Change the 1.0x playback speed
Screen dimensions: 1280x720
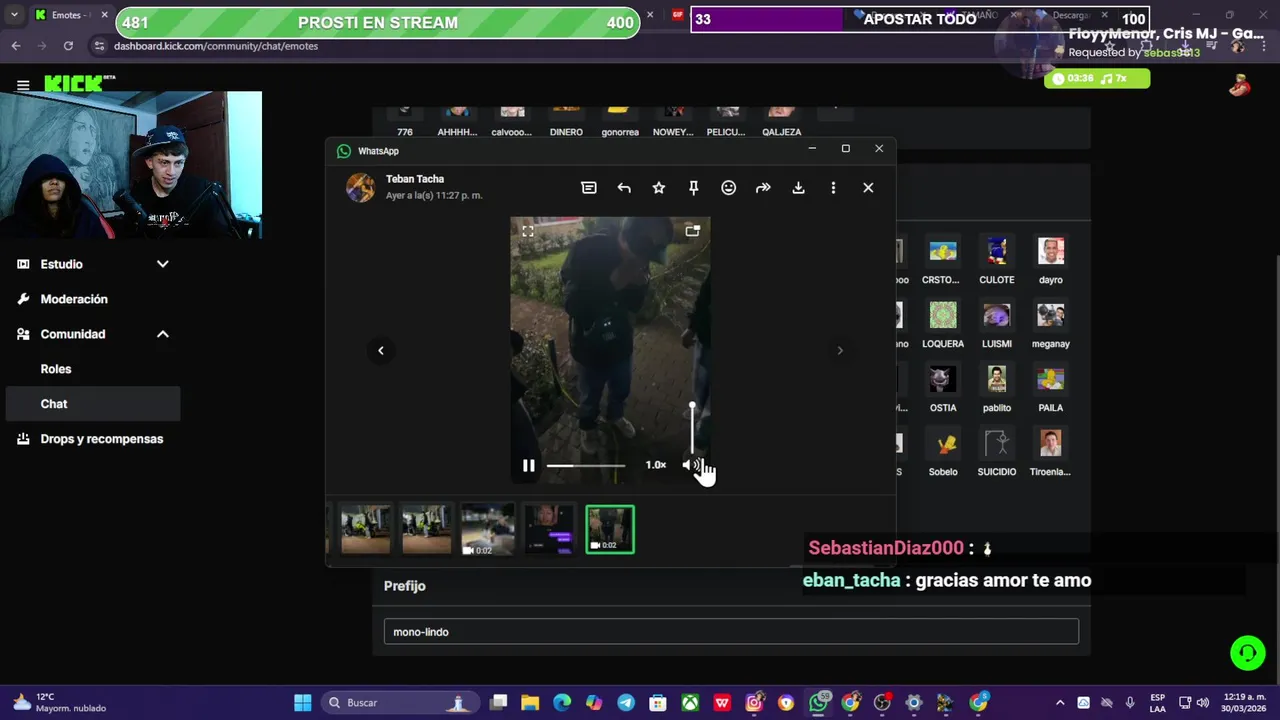coord(656,465)
